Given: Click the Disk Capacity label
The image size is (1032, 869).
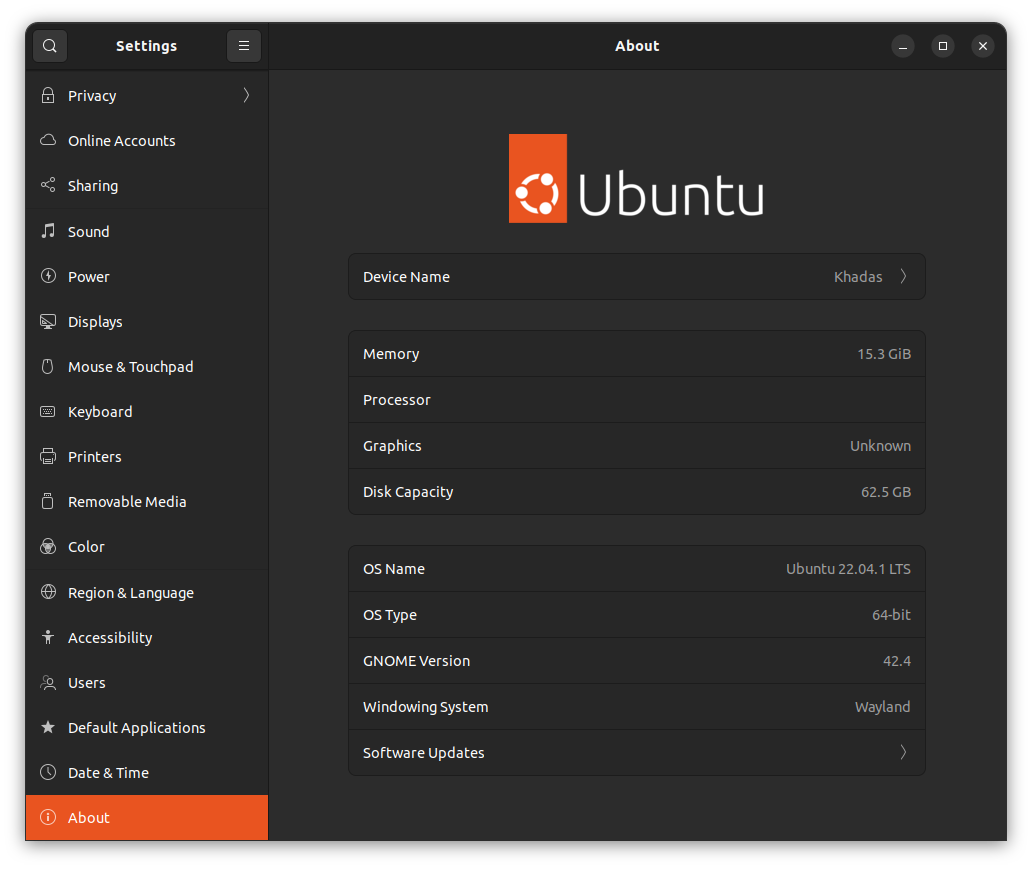Looking at the screenshot, I should 408,492.
